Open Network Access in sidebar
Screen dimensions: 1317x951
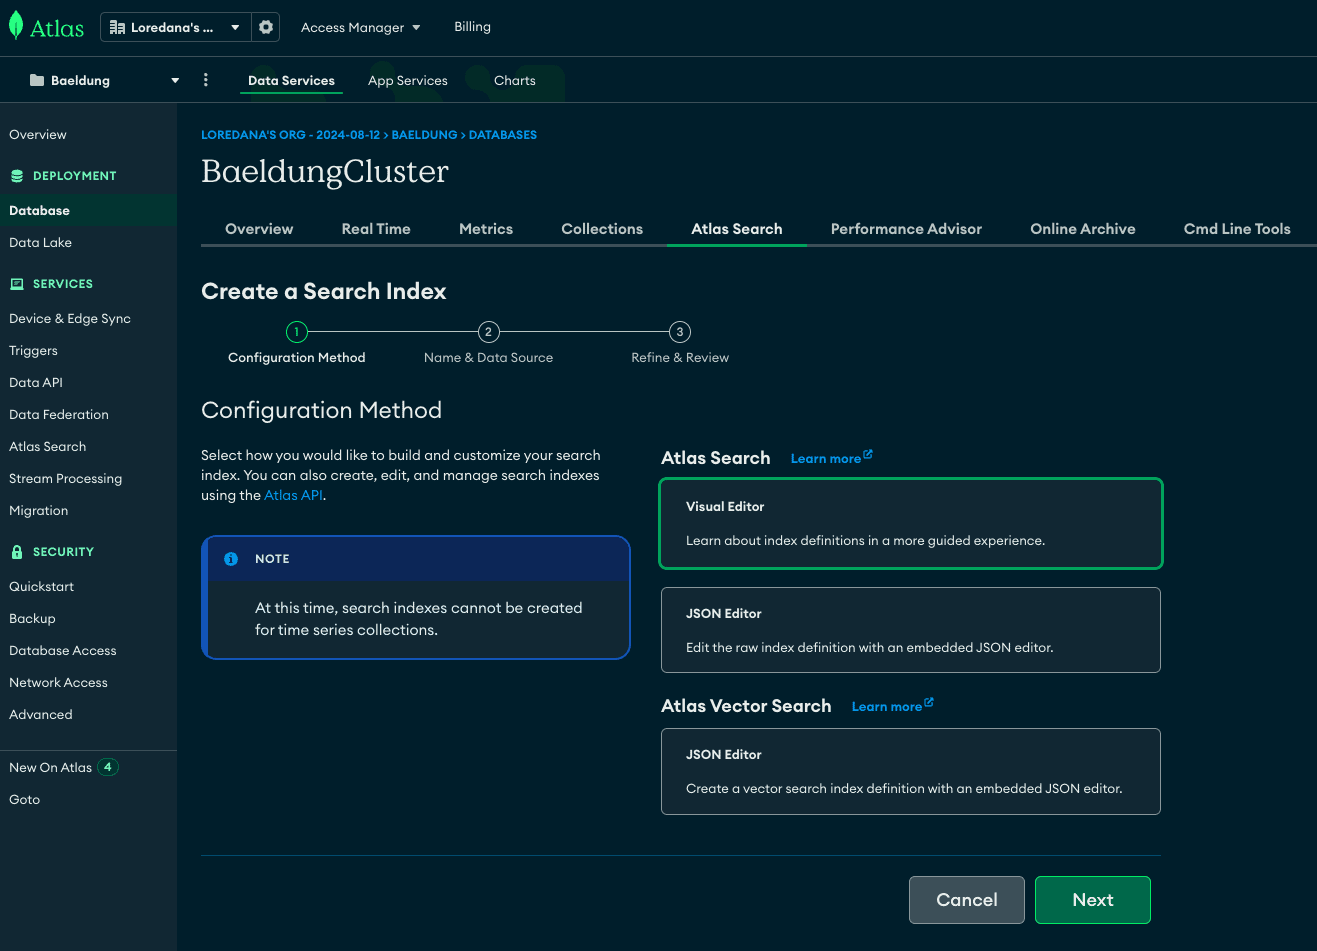(x=58, y=683)
